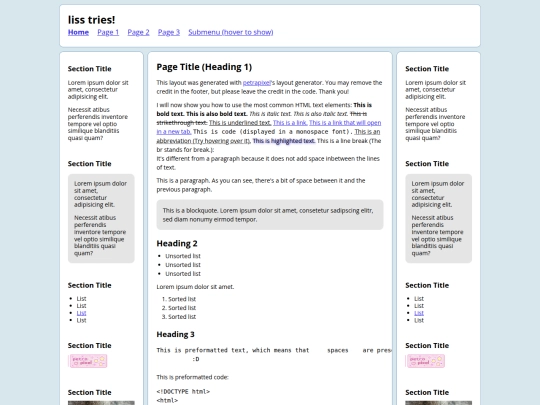The image size is (540, 405).
Task: Click the first 'Section Title' in right sidebar
Action: pos(427,69)
